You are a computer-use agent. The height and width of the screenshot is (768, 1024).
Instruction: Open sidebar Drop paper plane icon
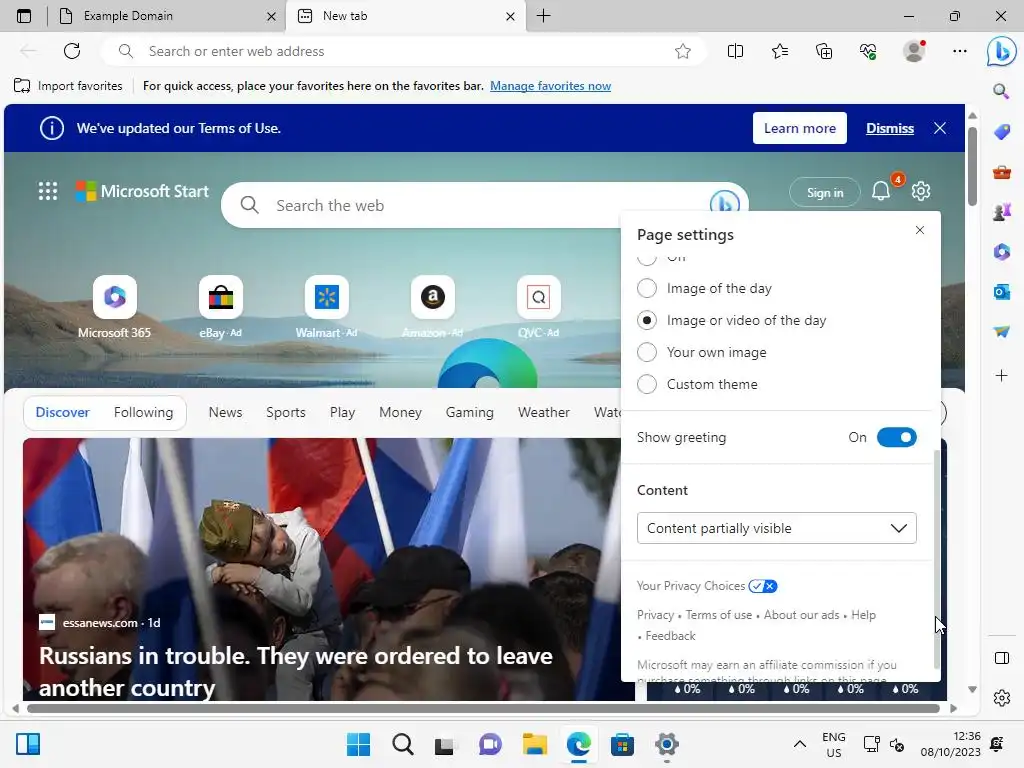tap(1001, 332)
